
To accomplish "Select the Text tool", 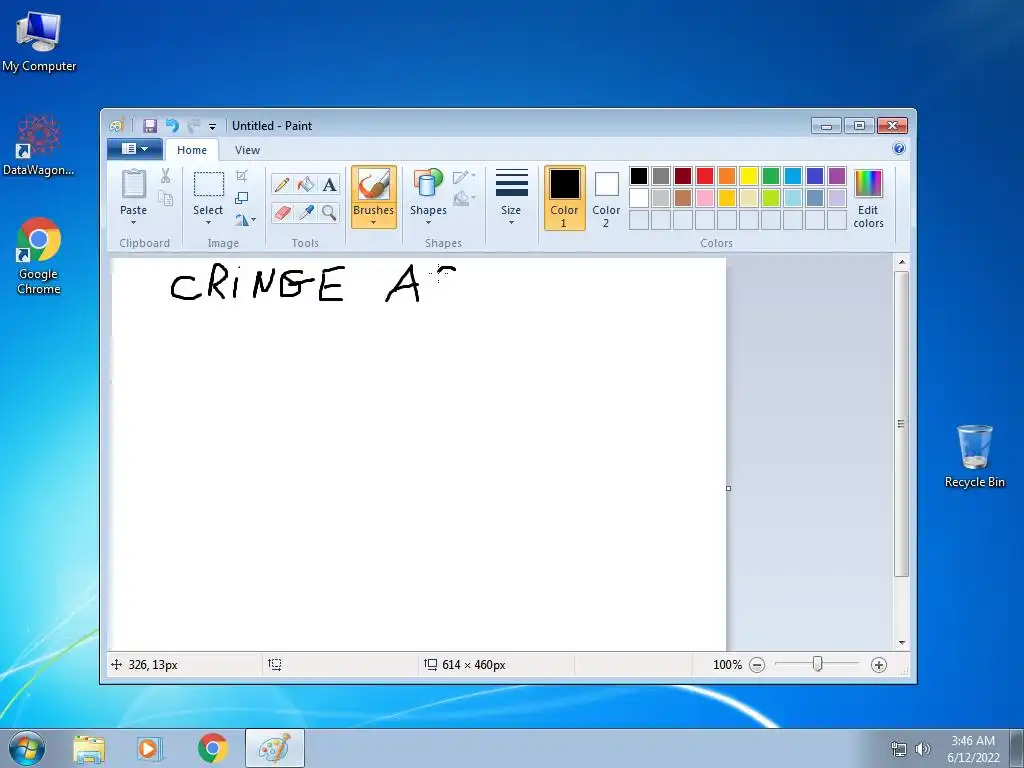I will coord(329,185).
